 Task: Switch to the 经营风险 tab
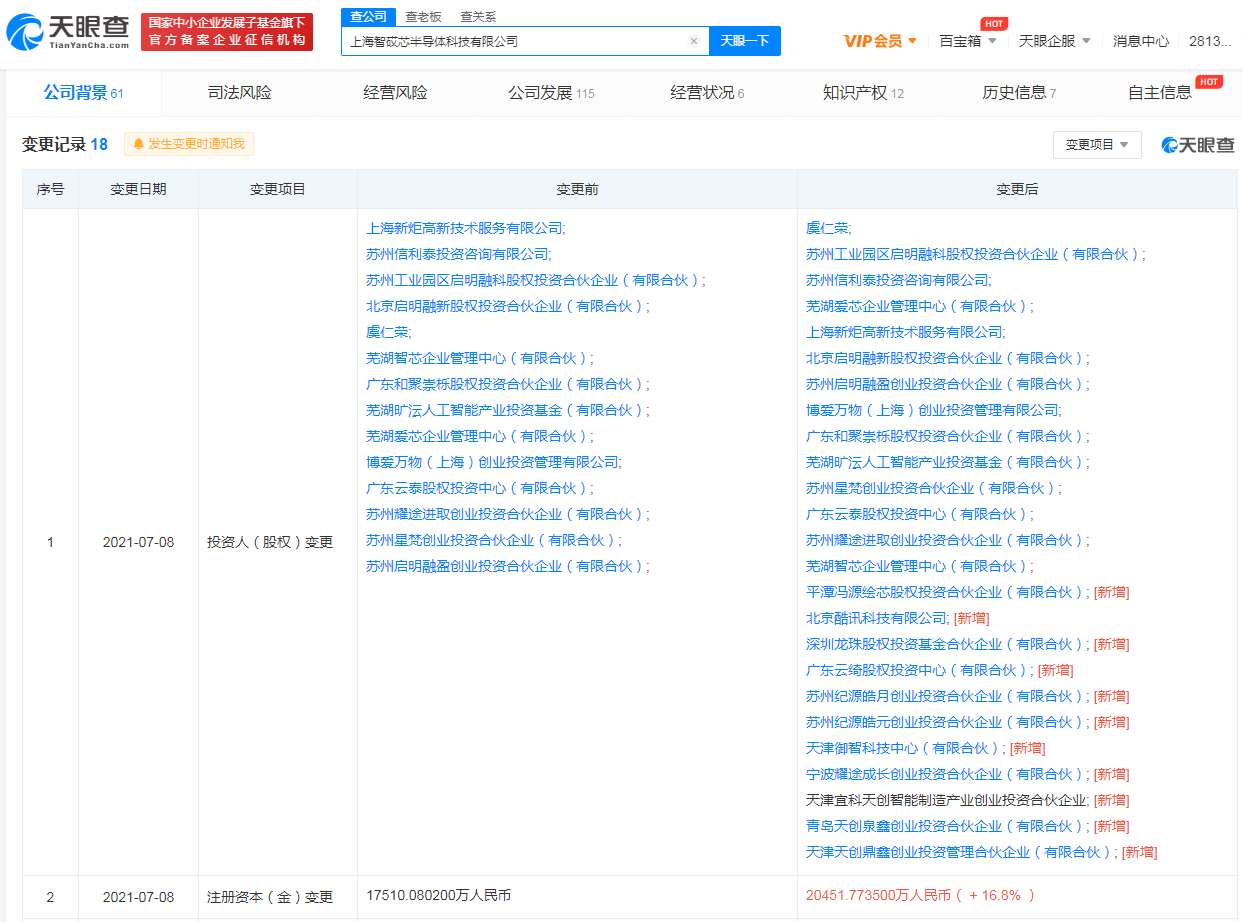coord(395,93)
